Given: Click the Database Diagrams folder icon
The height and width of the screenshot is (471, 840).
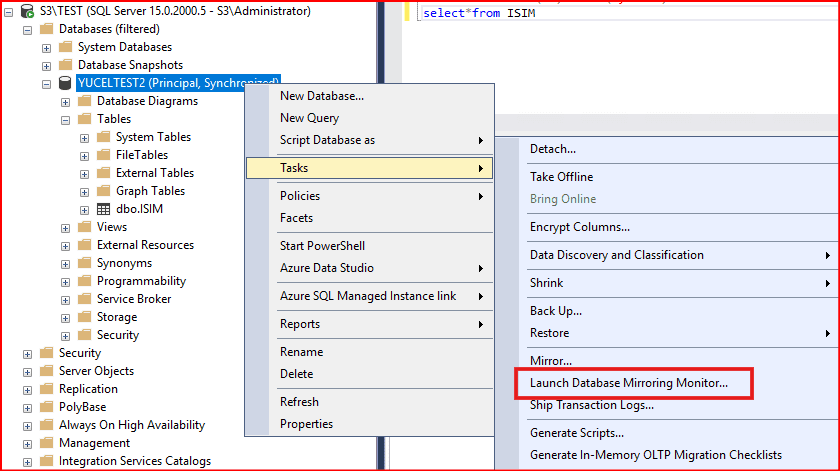Looking at the screenshot, I should (84, 101).
